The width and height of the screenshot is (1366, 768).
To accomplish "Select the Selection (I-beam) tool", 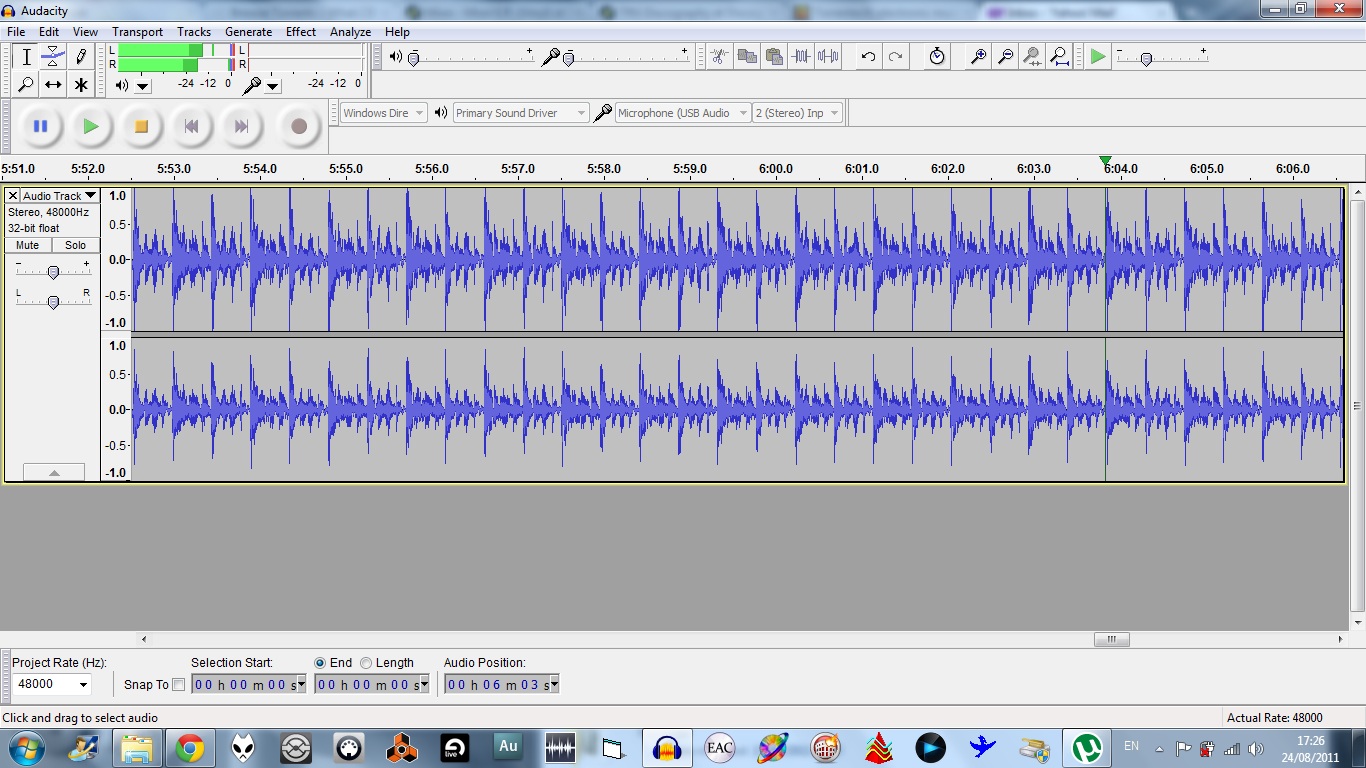I will (26, 57).
